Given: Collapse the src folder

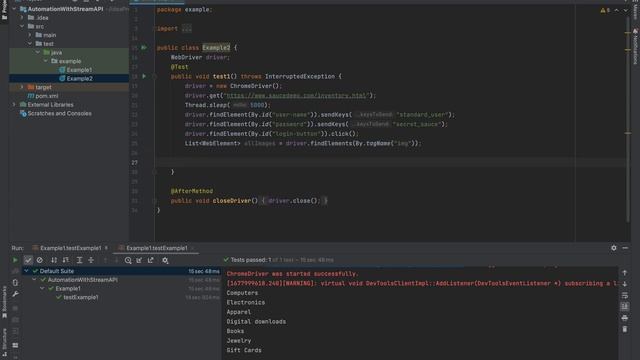Looking at the screenshot, I should tap(22, 26).
